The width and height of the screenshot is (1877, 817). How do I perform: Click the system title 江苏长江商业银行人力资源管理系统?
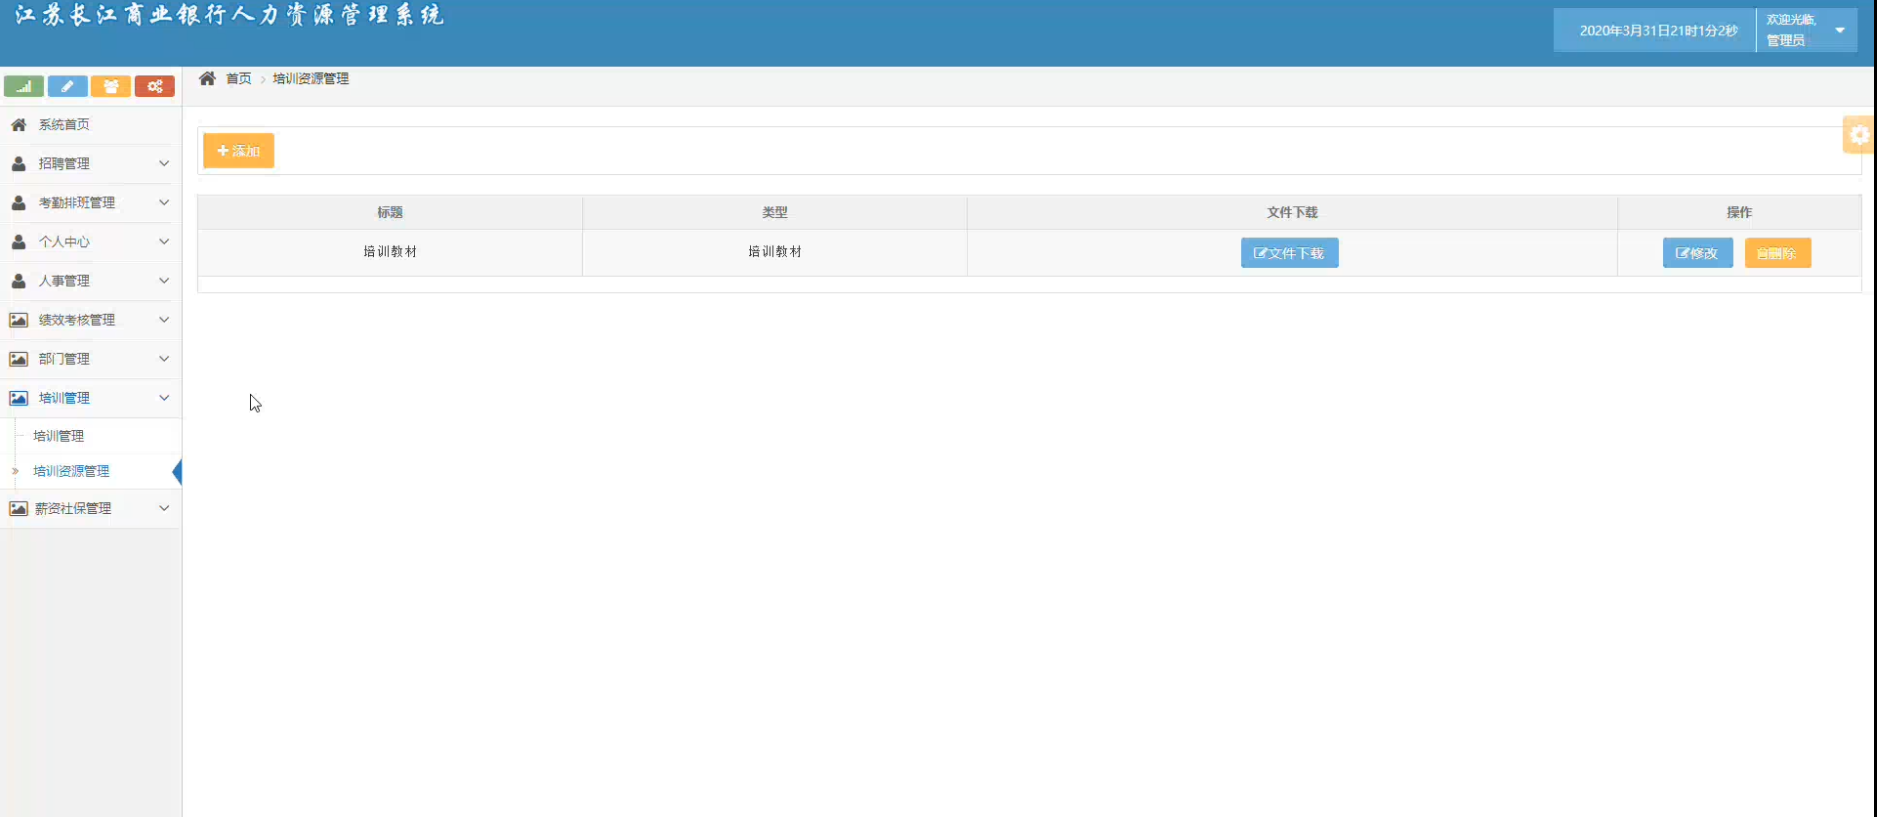click(229, 15)
